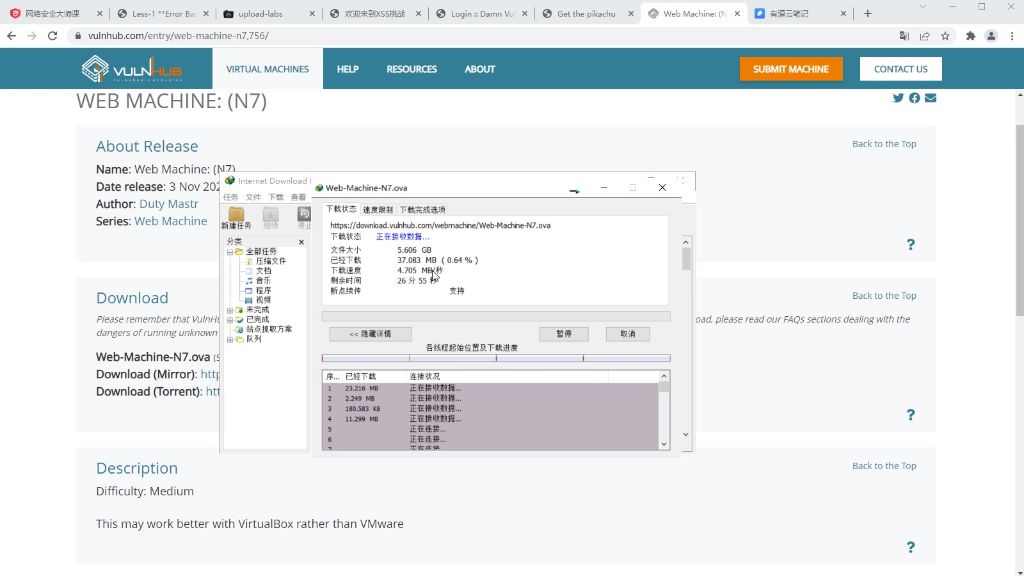Open the ABOUT nav item
This screenshot has width=1024, height=576.
(480, 69)
